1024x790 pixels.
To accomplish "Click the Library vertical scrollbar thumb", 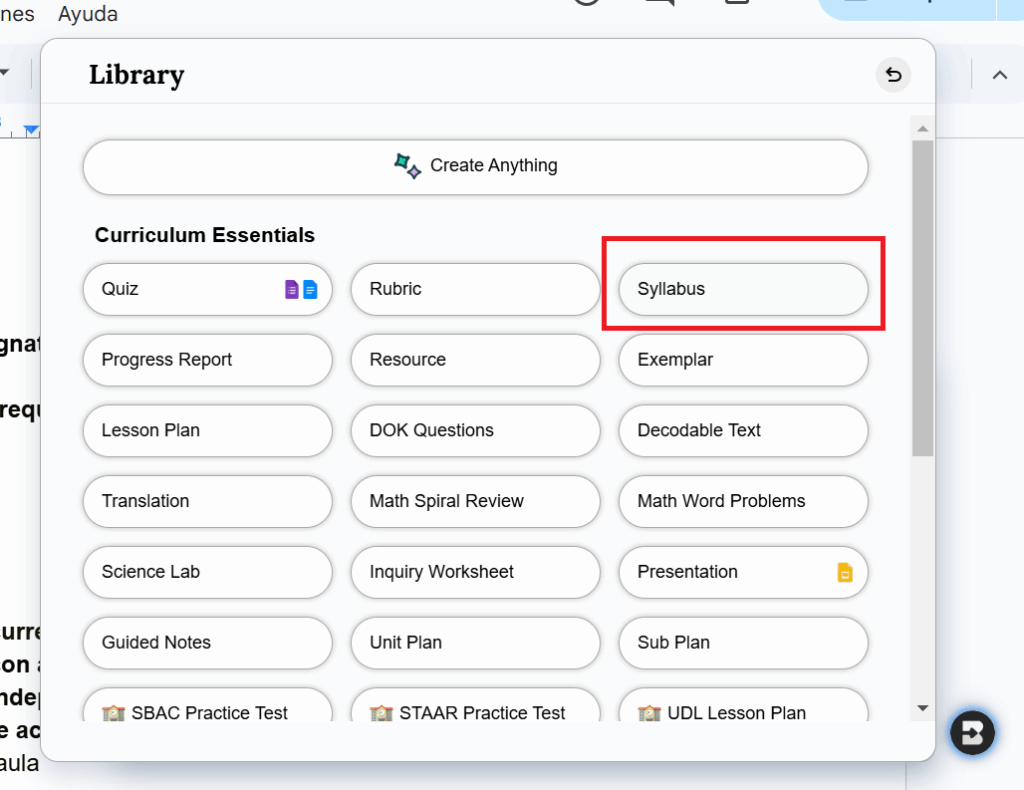I will (922, 300).
